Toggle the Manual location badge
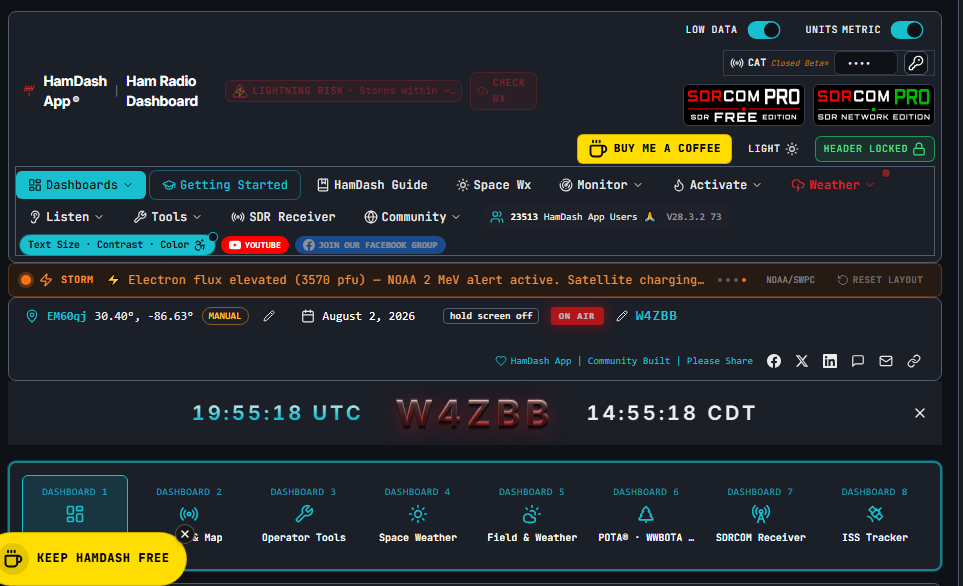This screenshot has width=963, height=586. pos(225,316)
